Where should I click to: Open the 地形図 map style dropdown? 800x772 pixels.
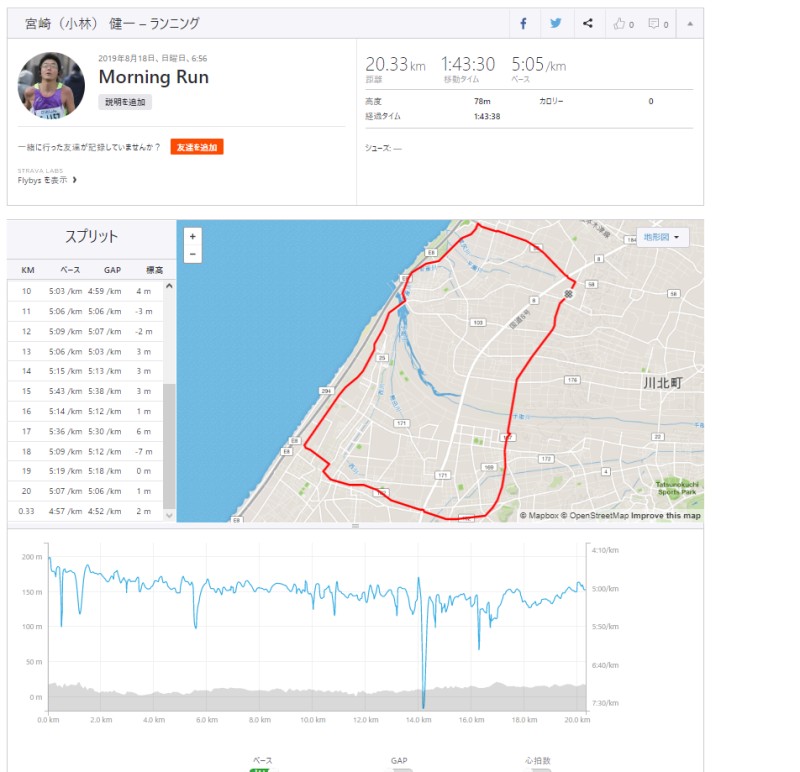[665, 237]
